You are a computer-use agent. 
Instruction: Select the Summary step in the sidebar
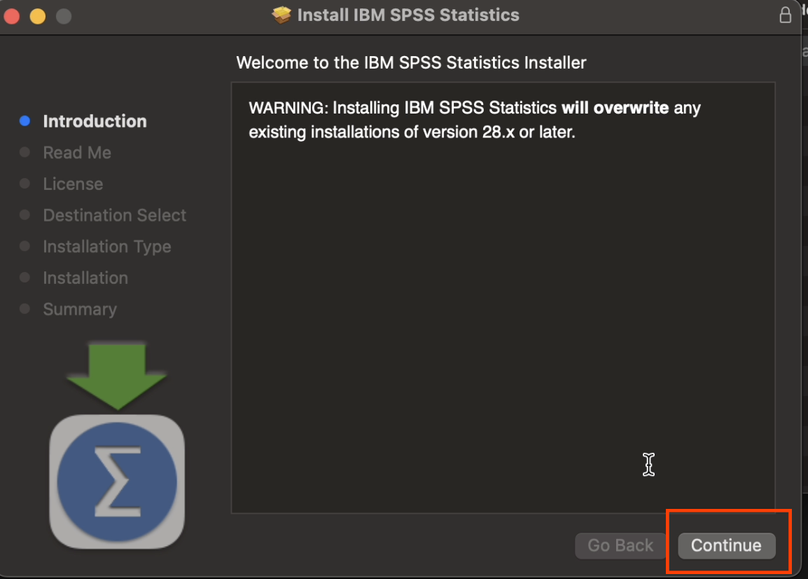[80, 309]
